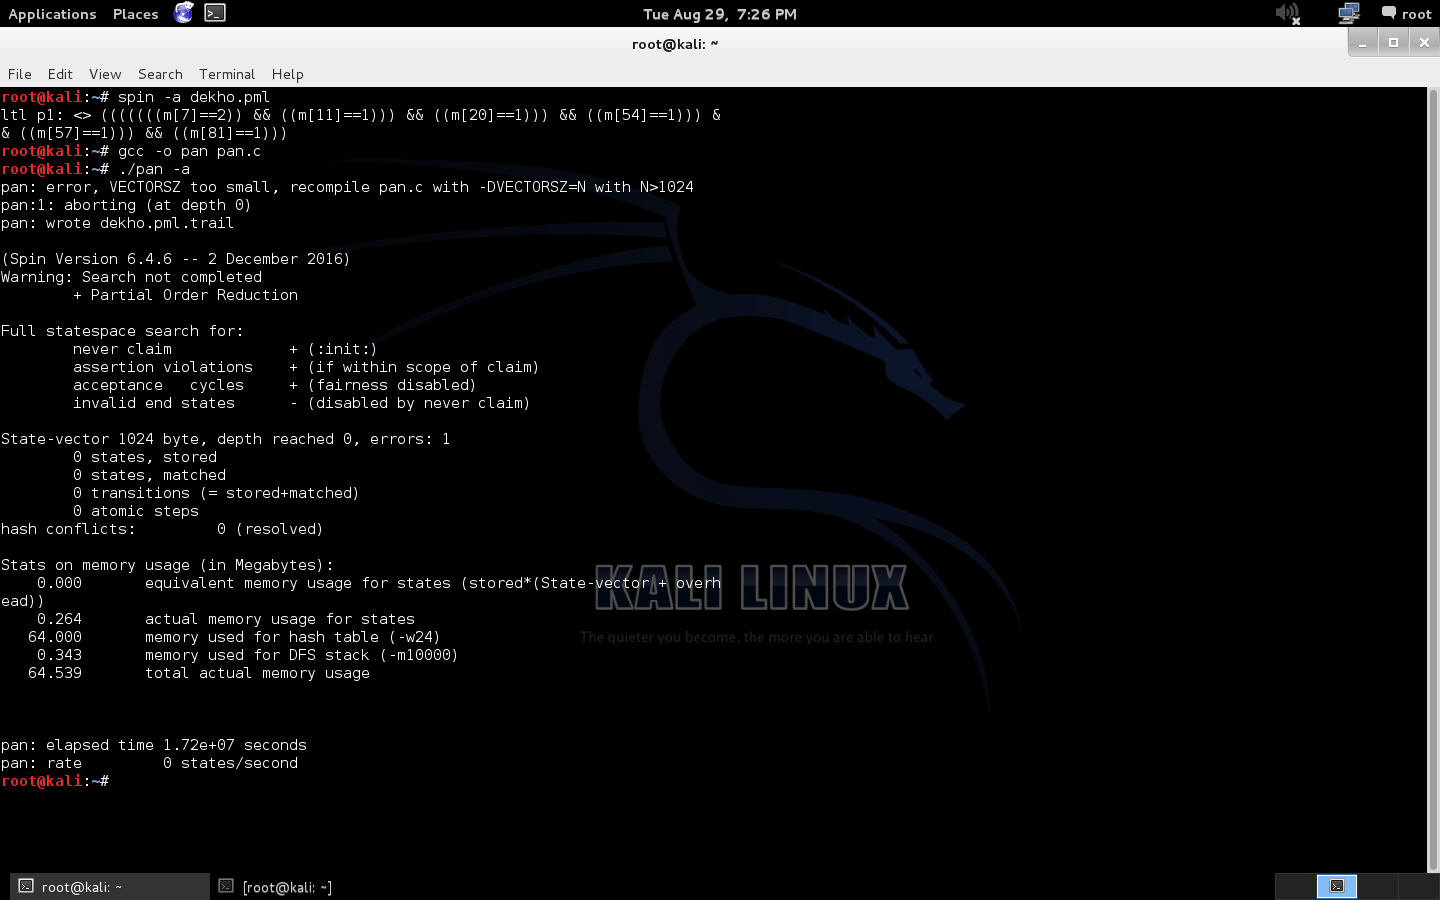1440x900 pixels.
Task: Click the date and time clock
Action: click(719, 14)
